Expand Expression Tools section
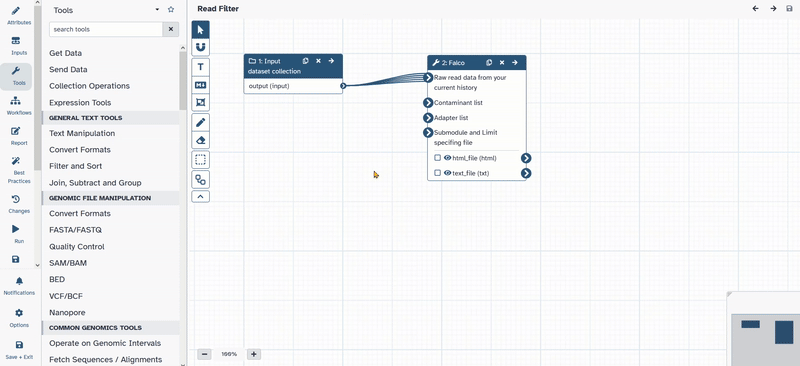This screenshot has height=366, width=800. coord(80,103)
